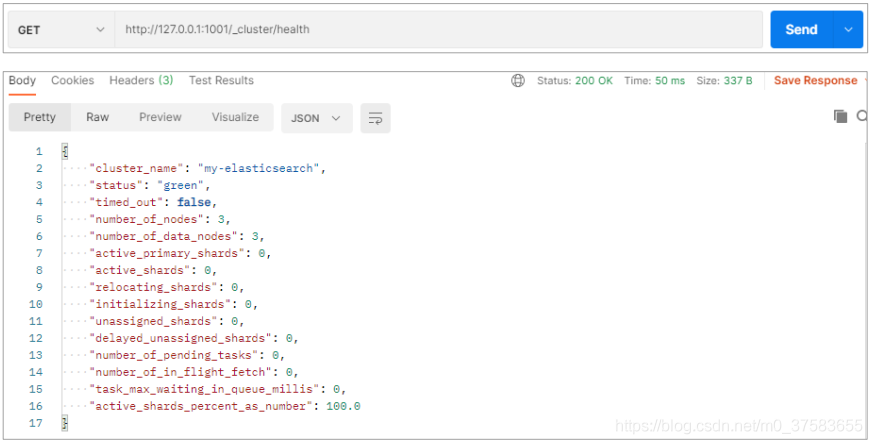Select the Body tab

[22, 81]
